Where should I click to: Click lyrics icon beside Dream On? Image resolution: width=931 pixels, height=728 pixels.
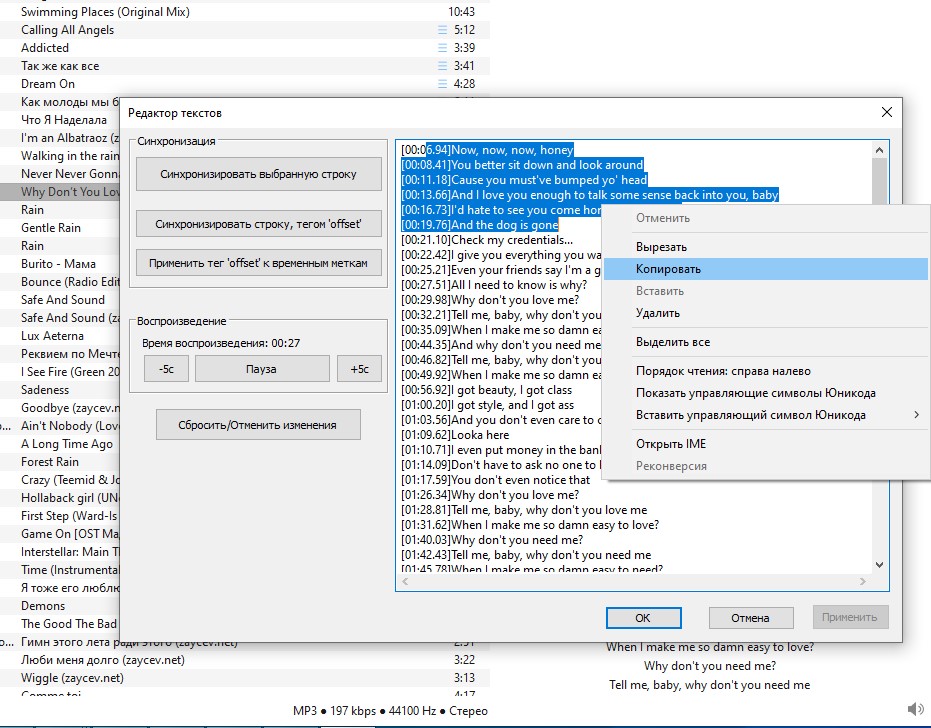[x=444, y=84]
